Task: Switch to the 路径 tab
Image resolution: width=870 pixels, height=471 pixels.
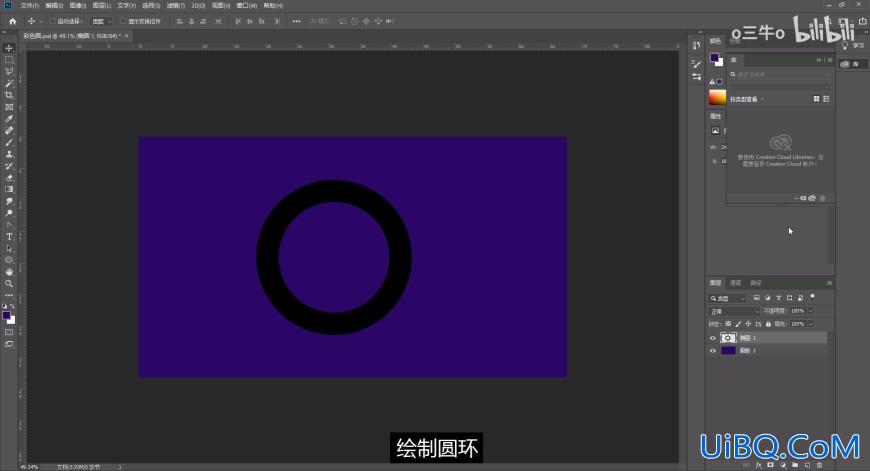Action: tap(756, 283)
